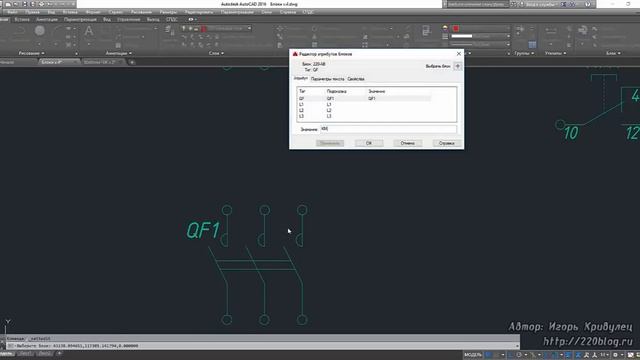Click the Measure icon in Утилиты panel

[551, 30]
